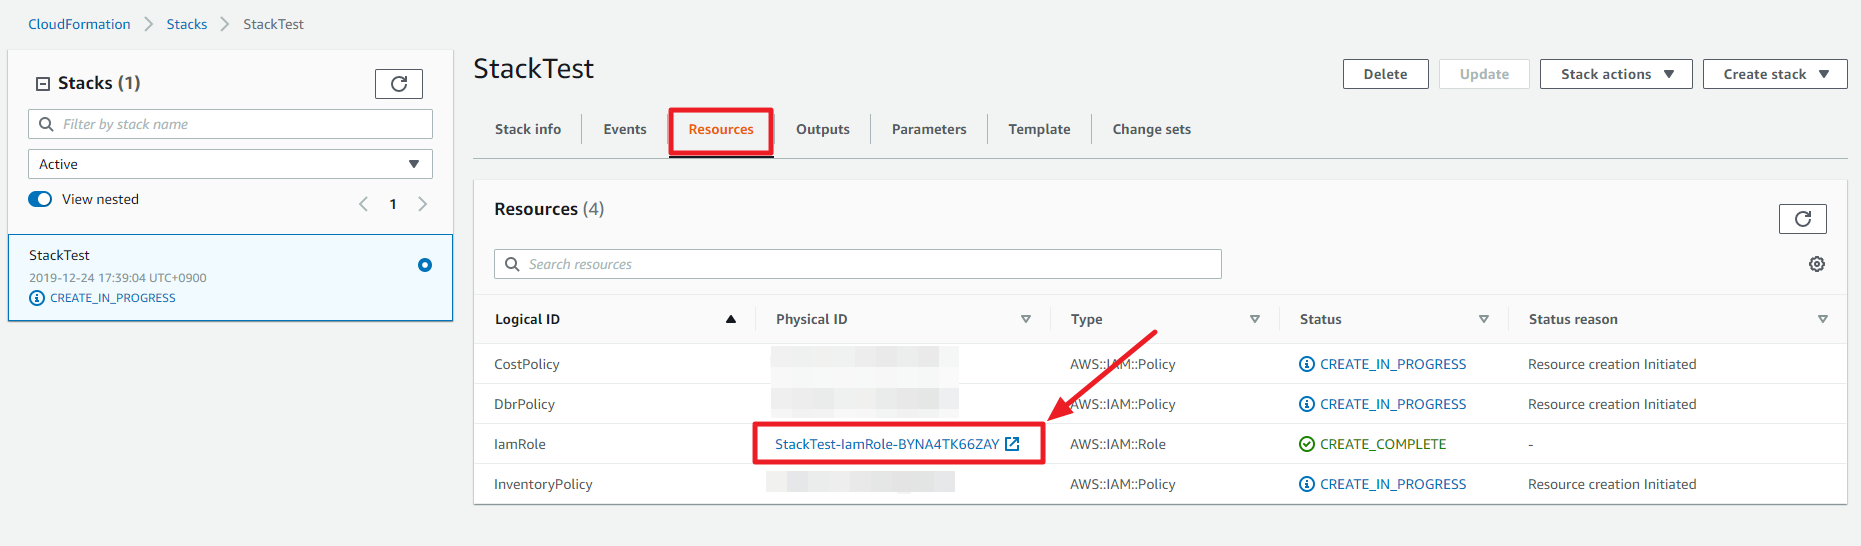This screenshot has height=546, width=1861.
Task: Navigate to CloudFormation breadcrumb
Action: (79, 24)
